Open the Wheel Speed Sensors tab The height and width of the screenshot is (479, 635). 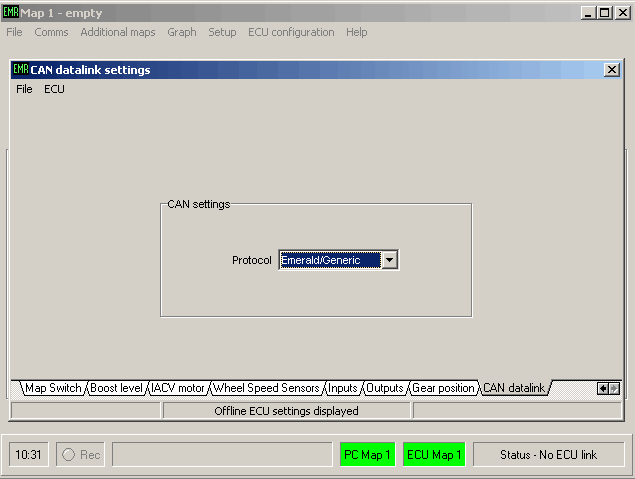(266, 388)
